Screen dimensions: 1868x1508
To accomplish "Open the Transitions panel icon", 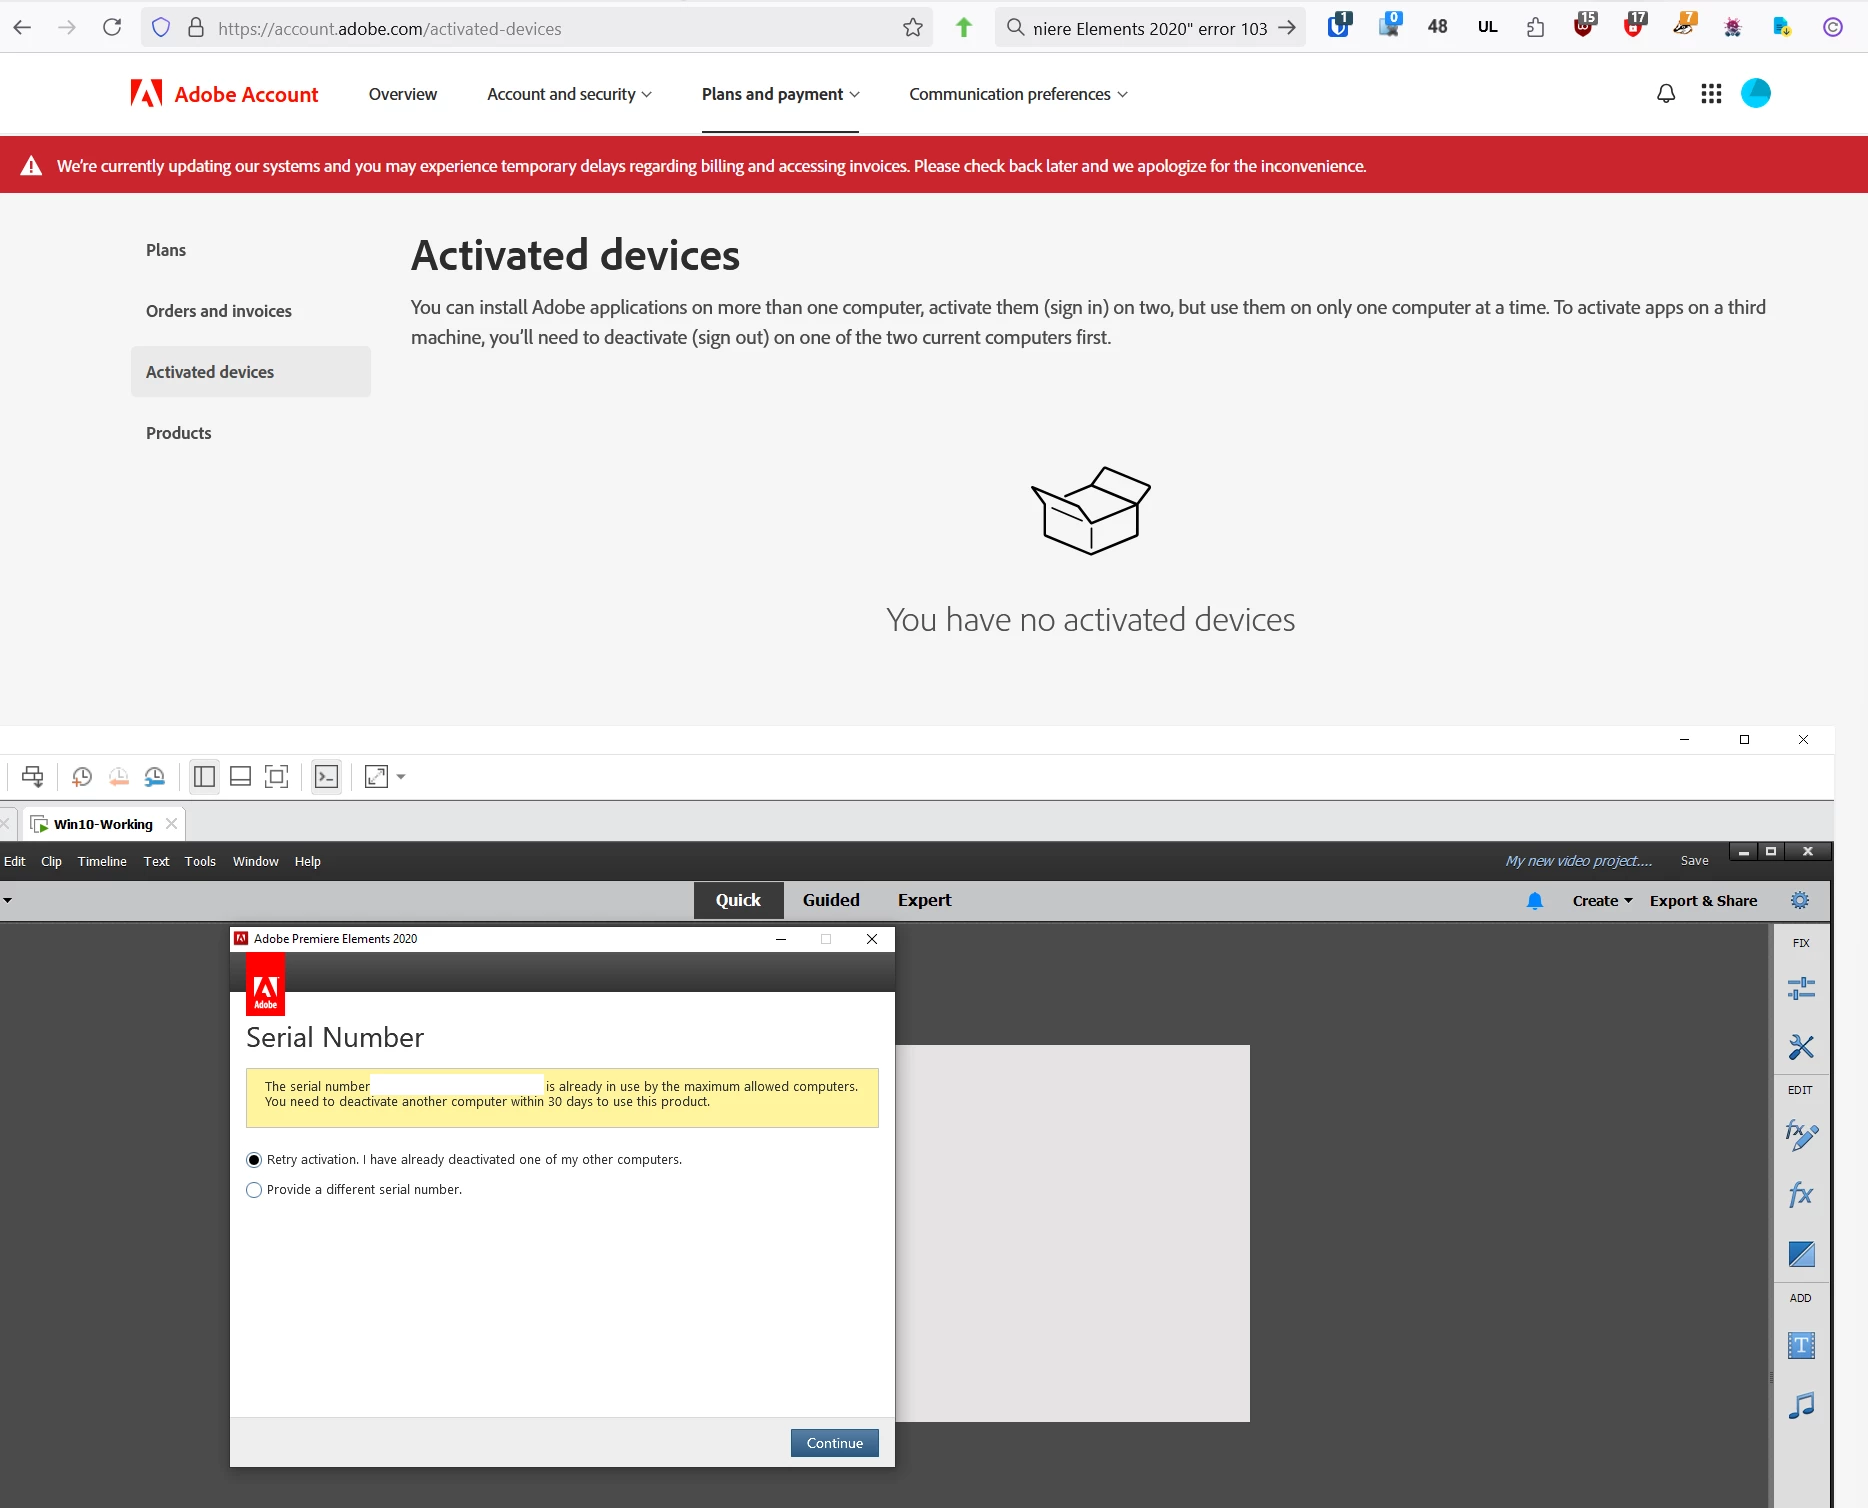I will (1801, 1254).
